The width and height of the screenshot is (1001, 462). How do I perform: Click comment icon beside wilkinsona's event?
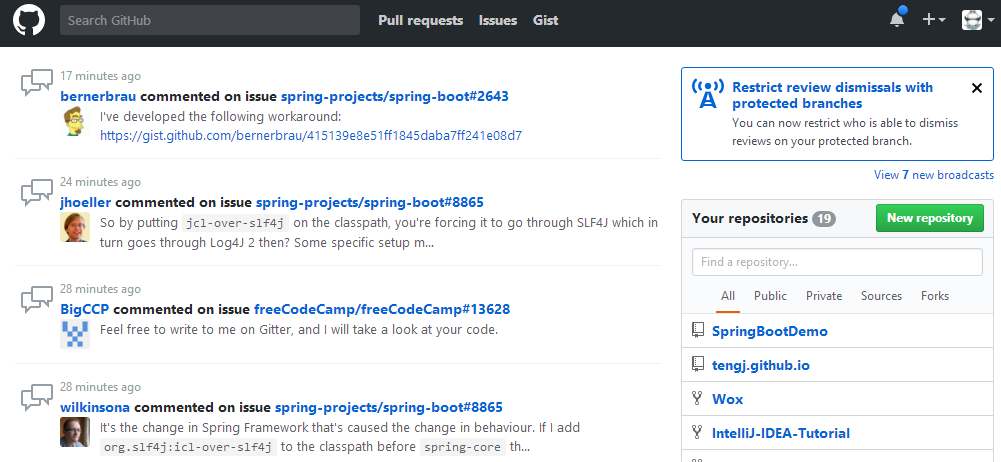tap(36, 398)
